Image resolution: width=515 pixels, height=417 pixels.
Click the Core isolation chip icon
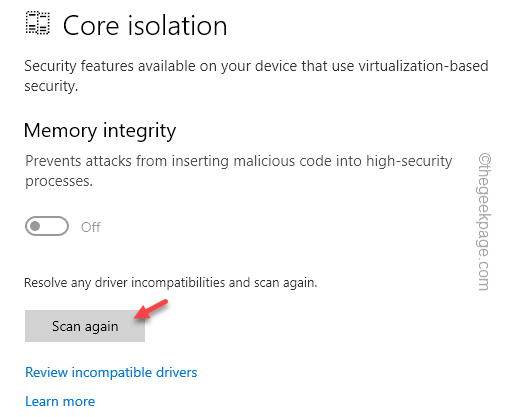[38, 23]
